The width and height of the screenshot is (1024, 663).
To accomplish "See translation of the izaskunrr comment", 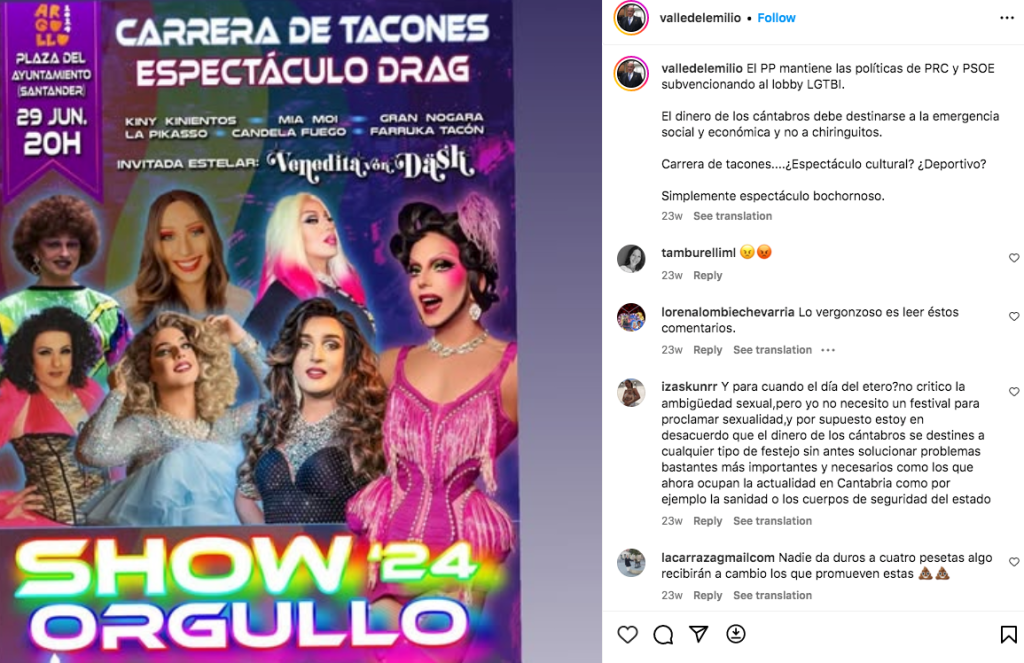I will click(x=772, y=521).
